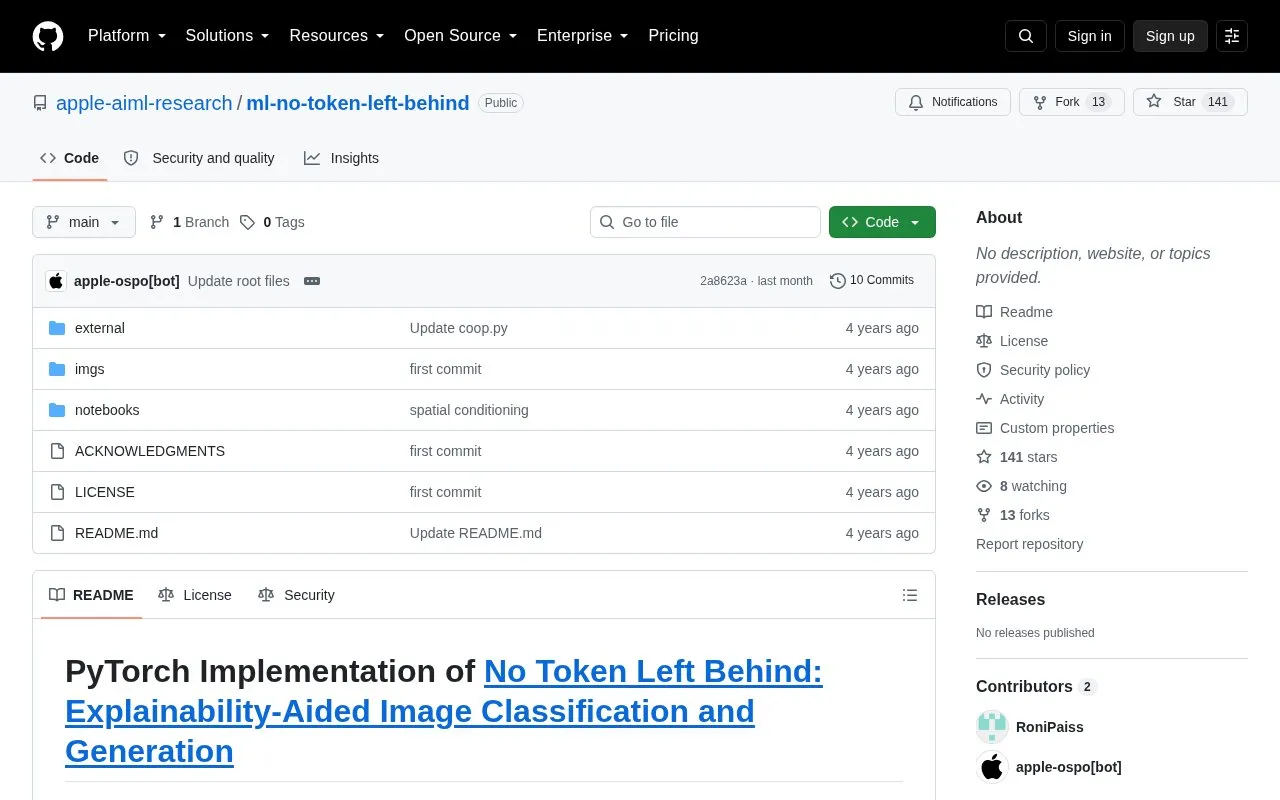Open Security policy in About sidebar
The height and width of the screenshot is (800, 1280).
tap(1033, 370)
